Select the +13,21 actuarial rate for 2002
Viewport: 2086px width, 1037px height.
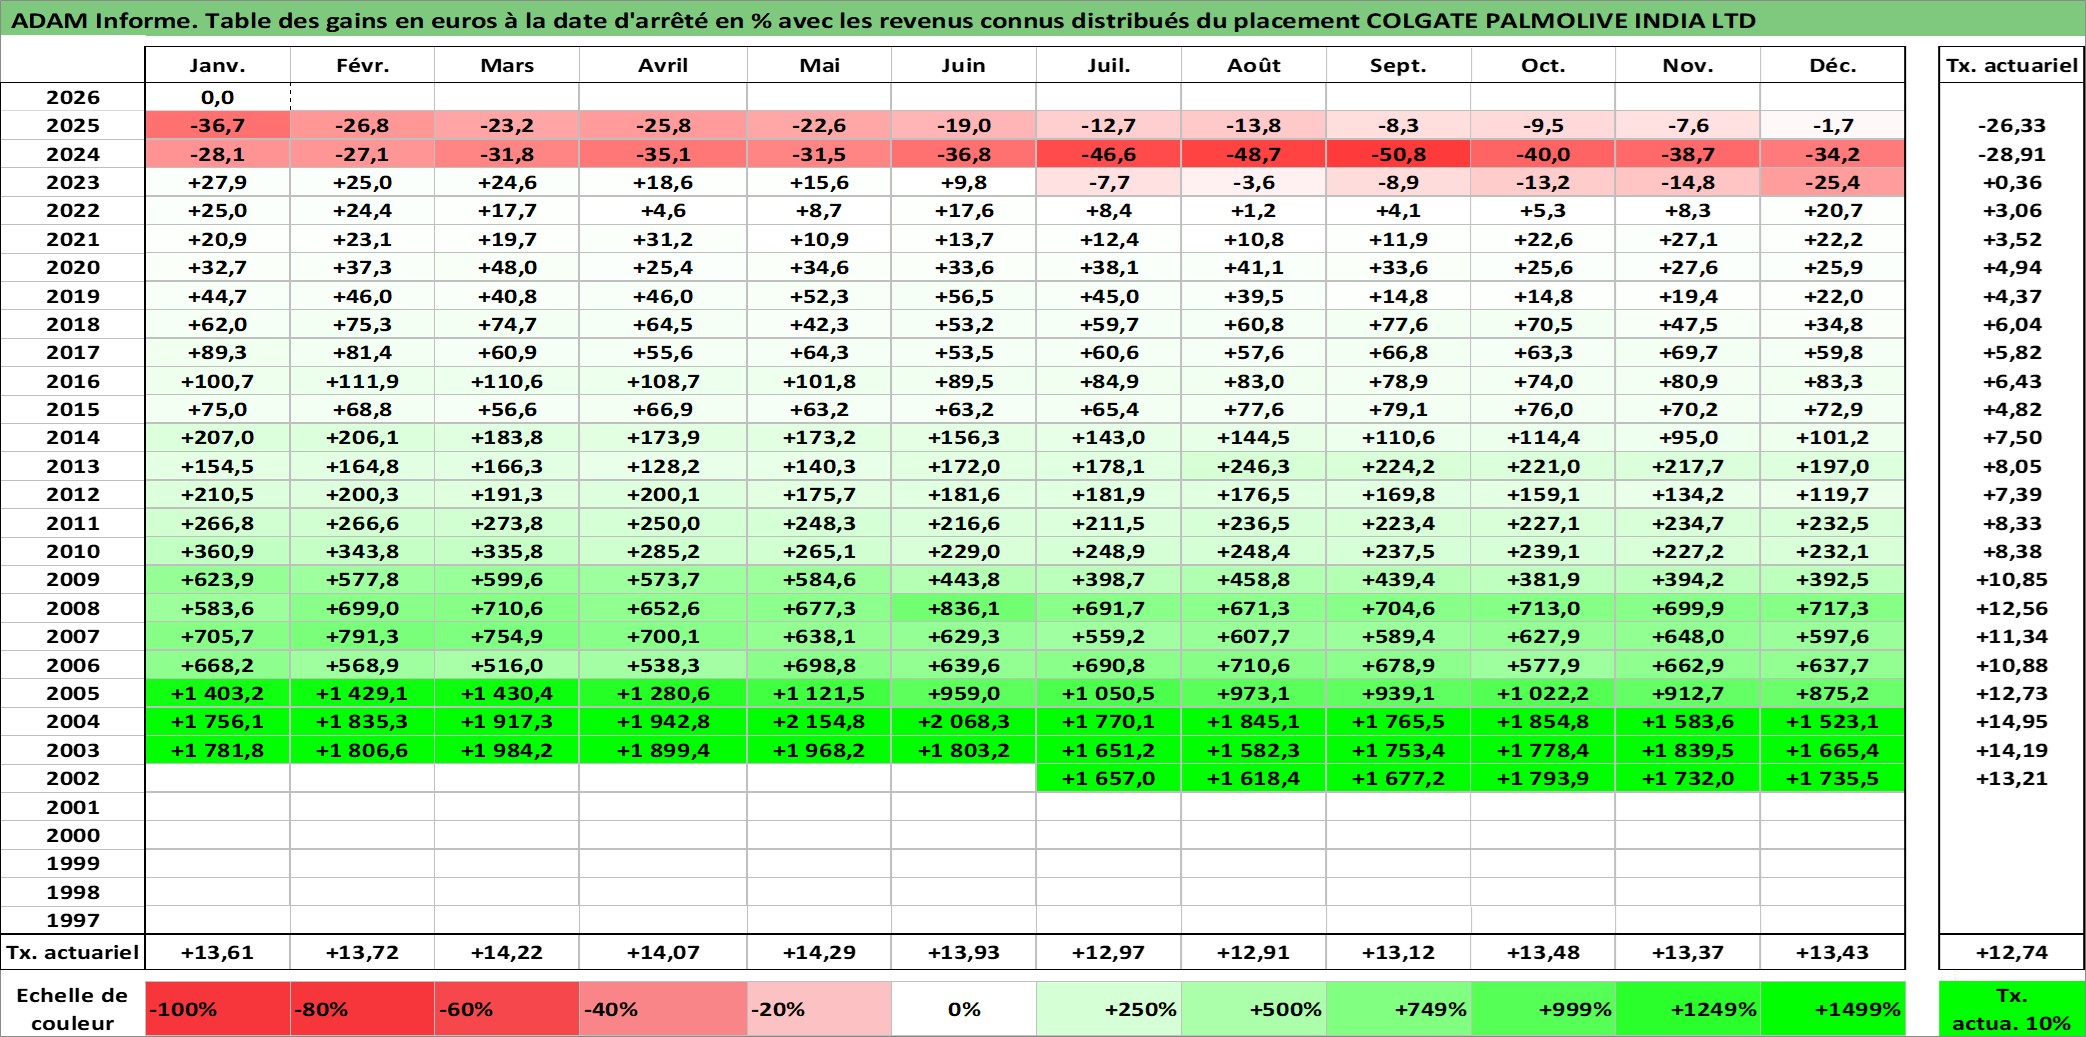pos(2012,778)
